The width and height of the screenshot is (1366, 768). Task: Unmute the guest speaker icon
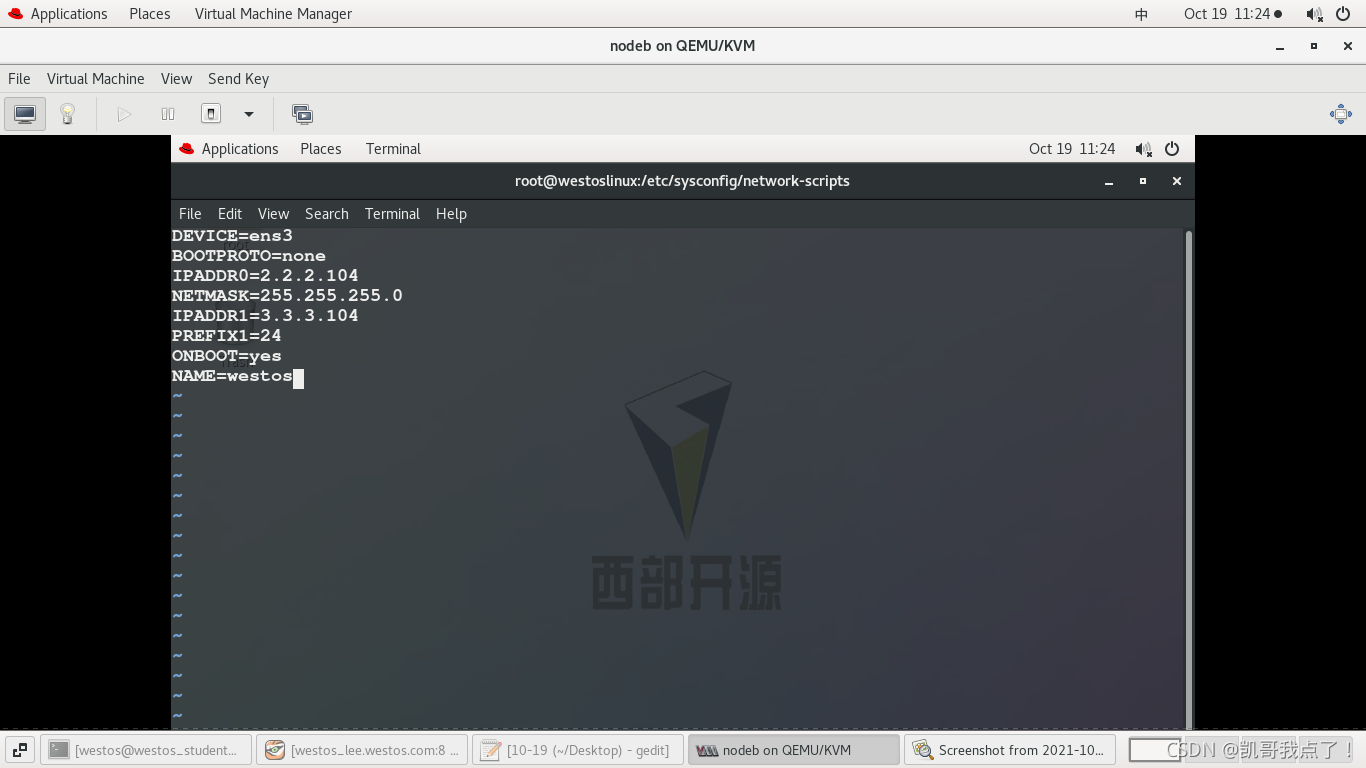click(x=1143, y=148)
